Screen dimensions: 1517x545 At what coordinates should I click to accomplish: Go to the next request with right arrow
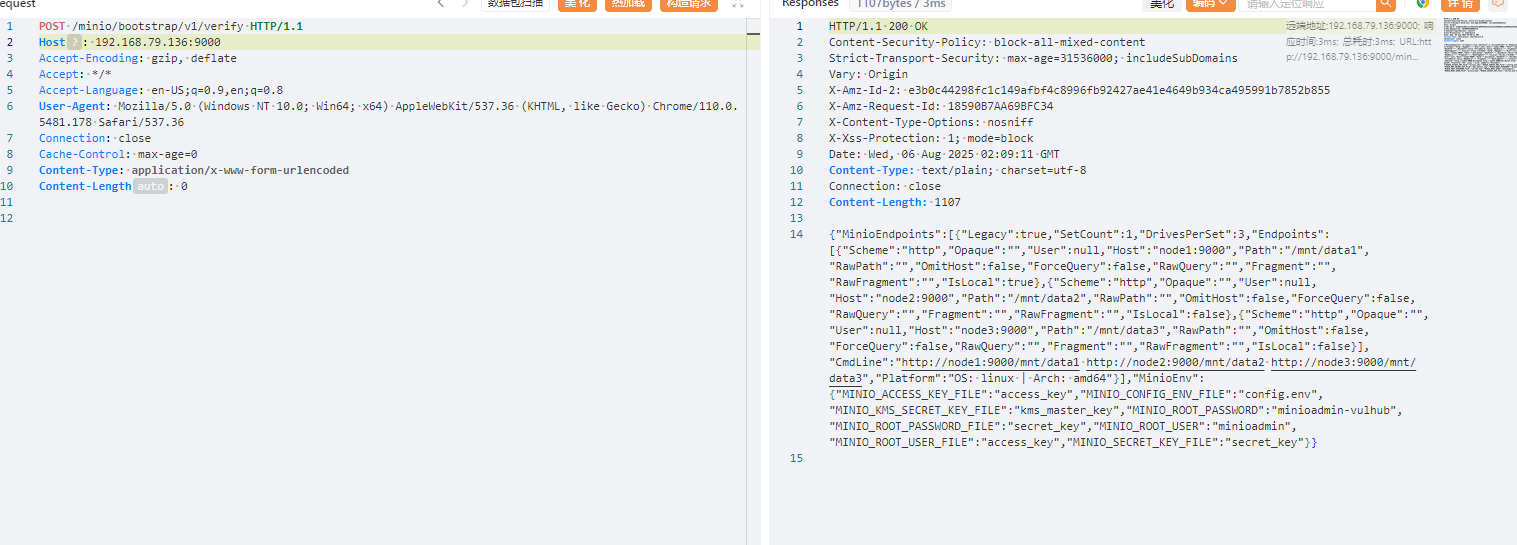(465, 4)
